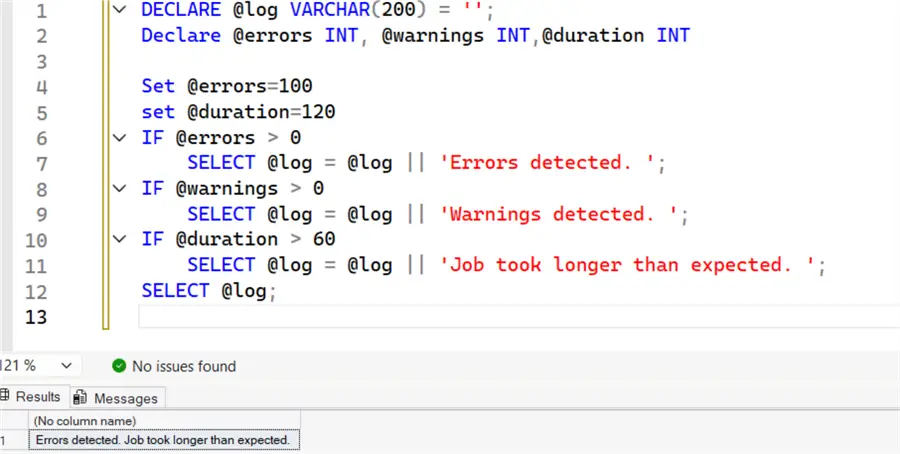Collapse the IF @duration block at line 10
Screen dimensions: 900x454
pyautogui.click(x=119, y=239)
